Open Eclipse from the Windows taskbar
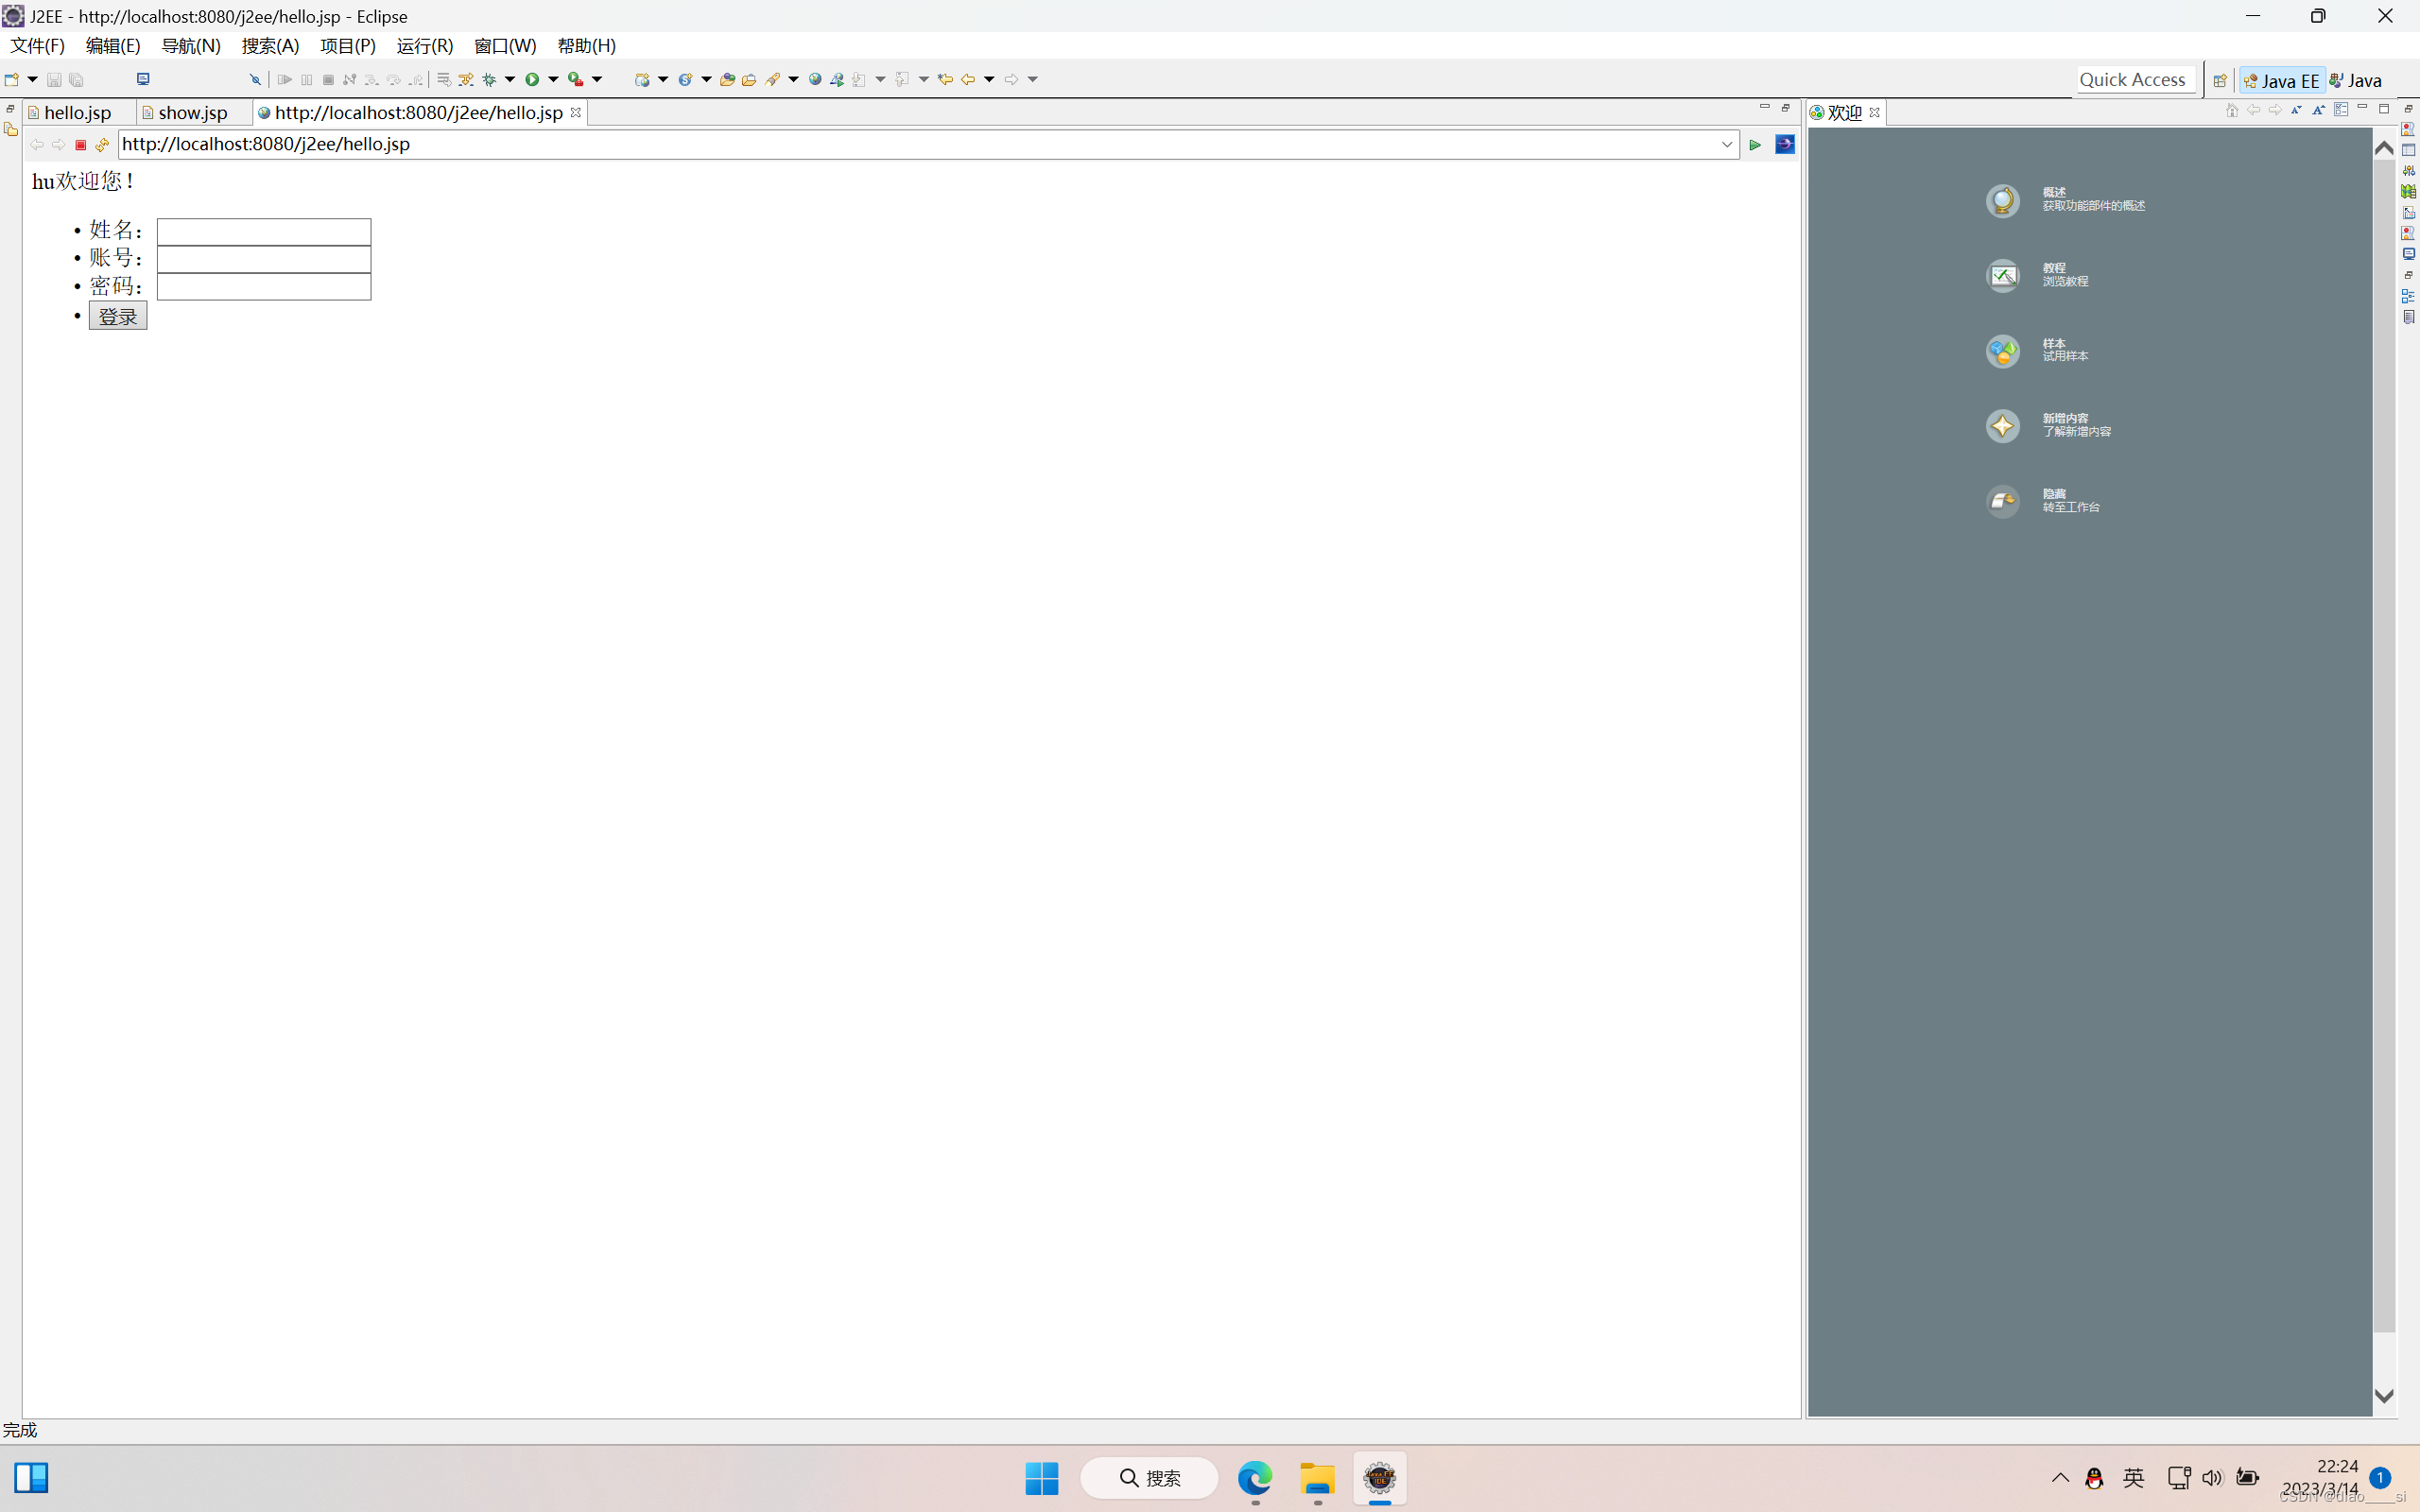 [1379, 1477]
